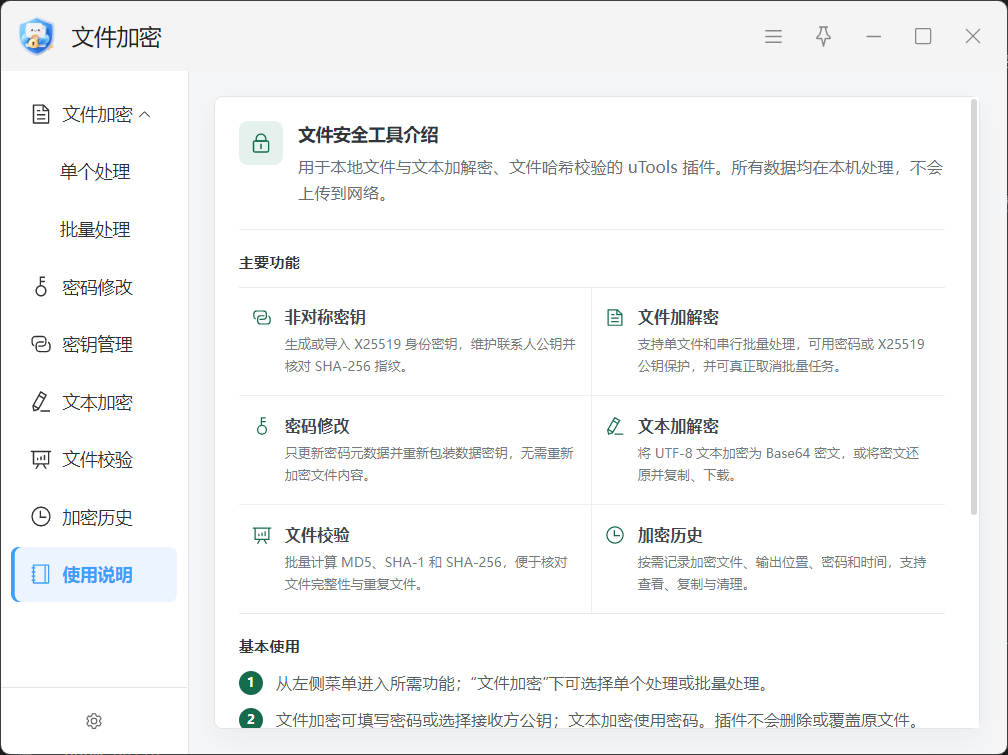Click the 文本加解密 card title
1008x755 pixels.
678,426
